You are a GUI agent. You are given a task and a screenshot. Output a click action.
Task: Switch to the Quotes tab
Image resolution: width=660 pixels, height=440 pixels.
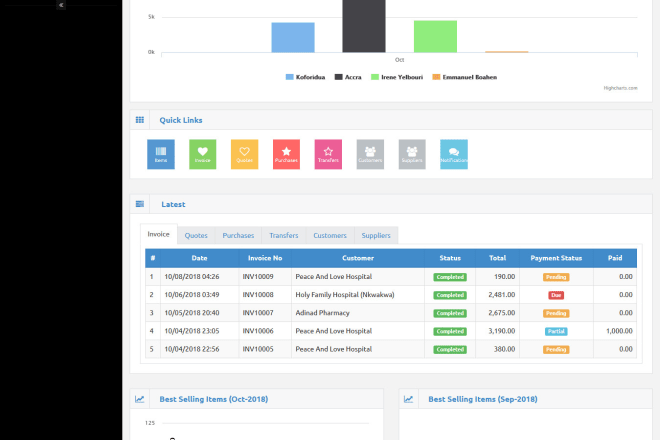point(196,235)
